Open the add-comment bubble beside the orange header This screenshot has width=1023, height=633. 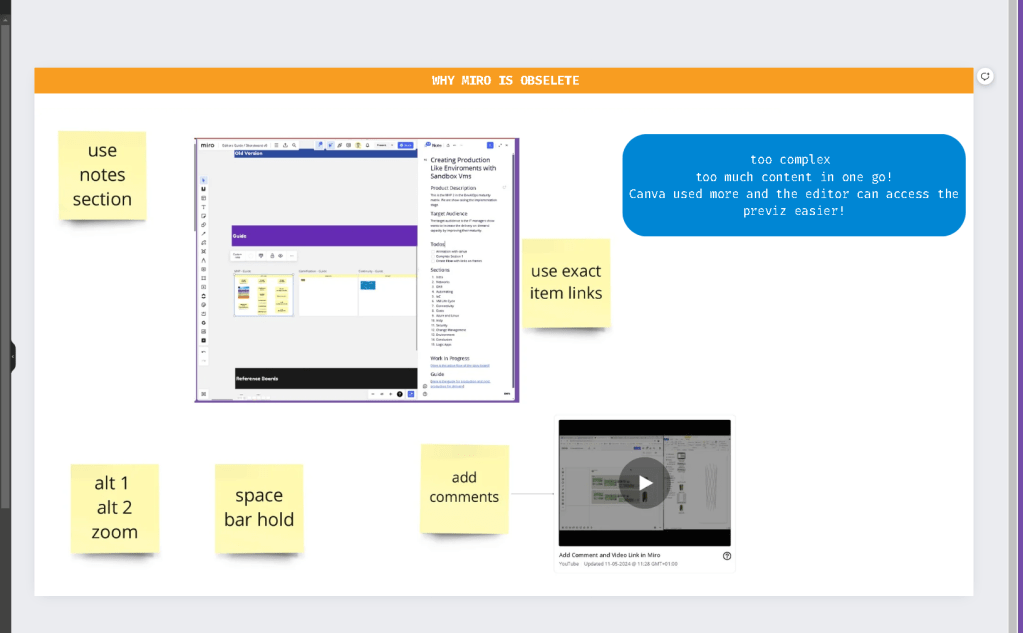(985, 76)
